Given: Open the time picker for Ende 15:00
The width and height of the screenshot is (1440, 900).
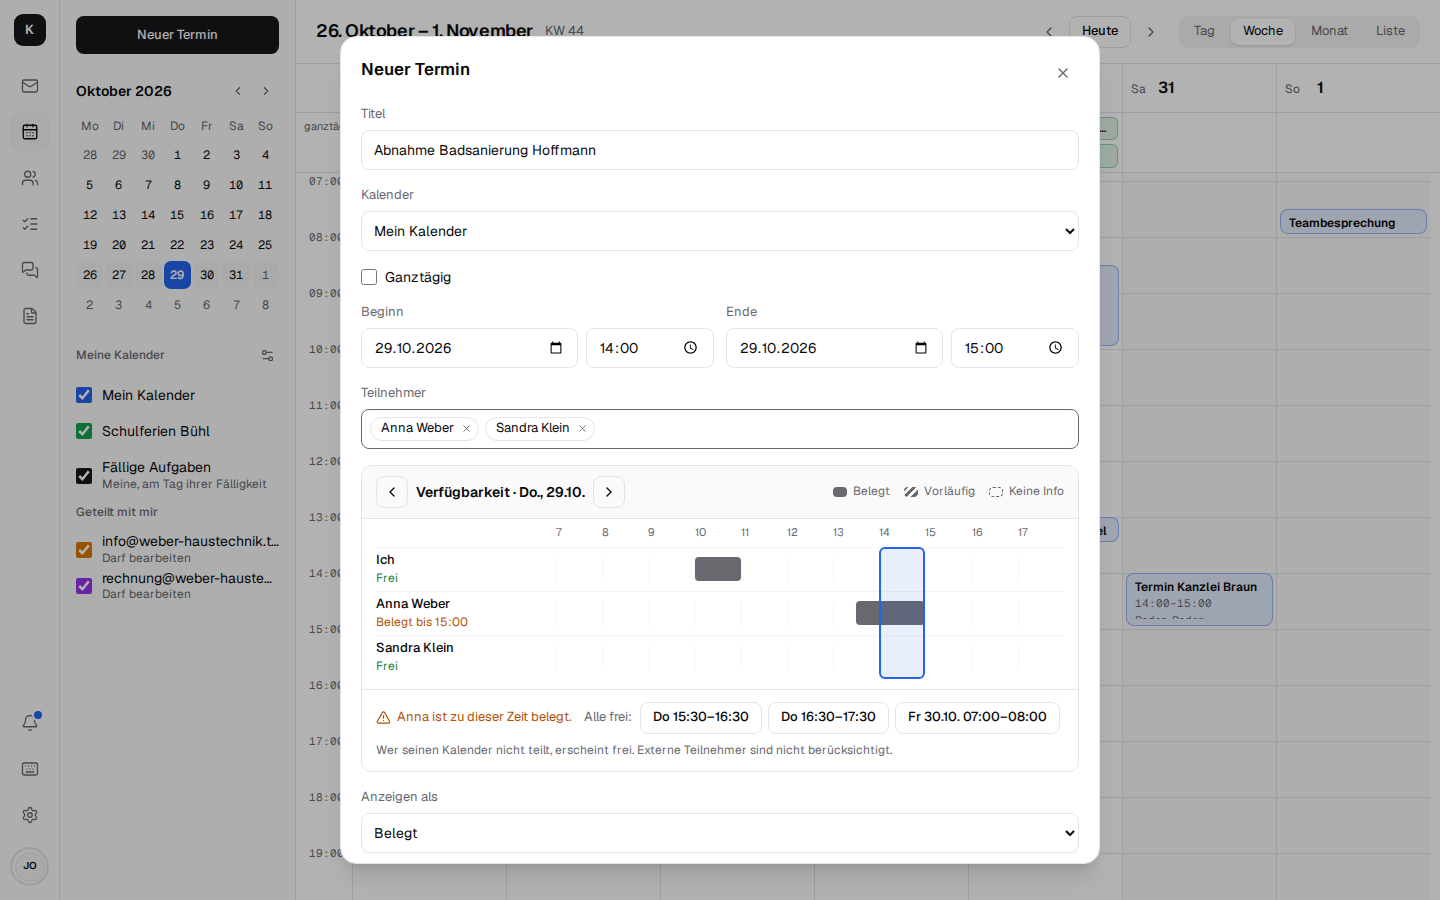Looking at the screenshot, I should pos(1055,348).
